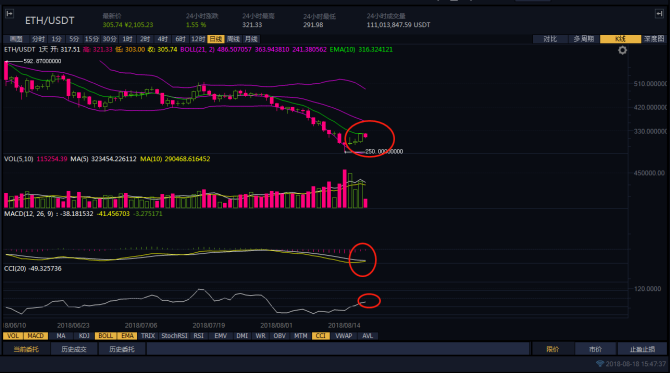The width and height of the screenshot is (670, 373).
Task: Click the 111,013,847.59 USDT volume value
Action: click(x=399, y=25)
